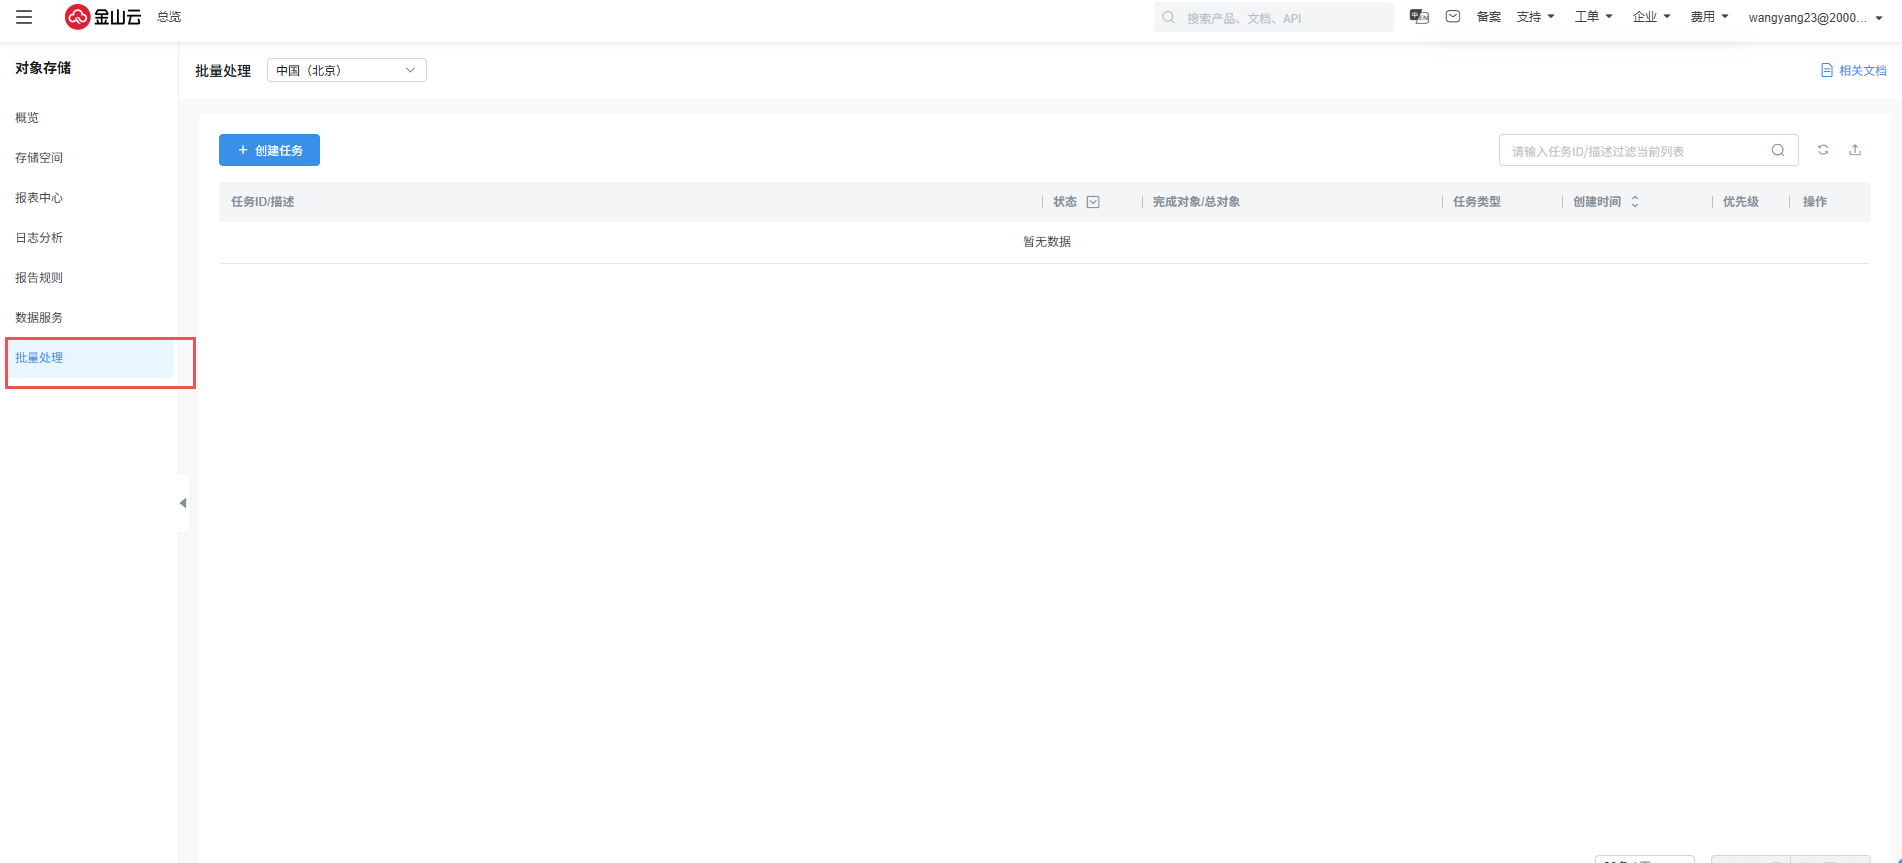Open the 相关文档 link
The width and height of the screenshot is (1902, 863).
1854,71
